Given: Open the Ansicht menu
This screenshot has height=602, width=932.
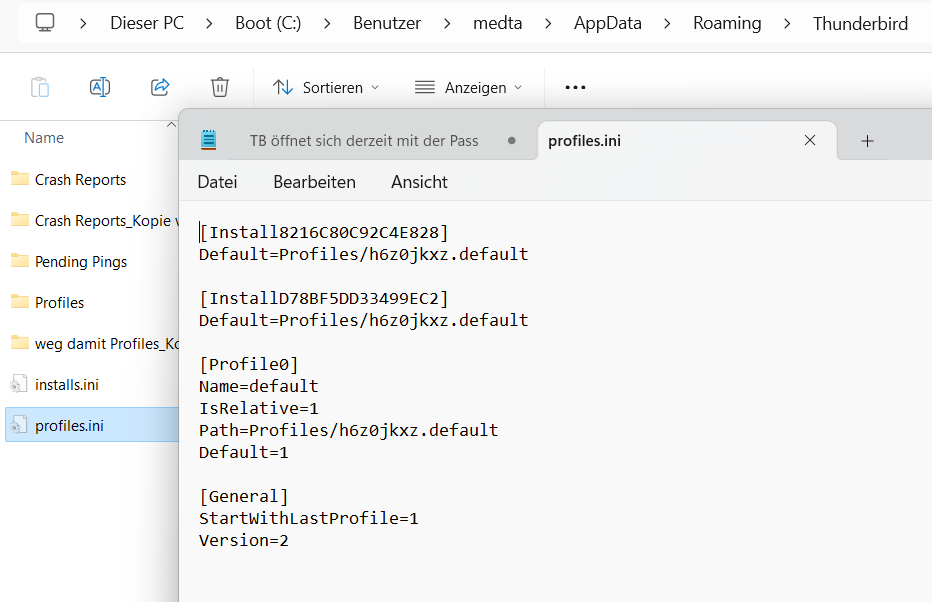Looking at the screenshot, I should tap(419, 182).
